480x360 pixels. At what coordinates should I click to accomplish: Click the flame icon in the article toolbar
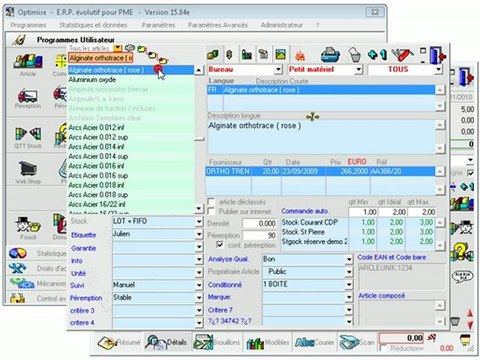(x=300, y=55)
